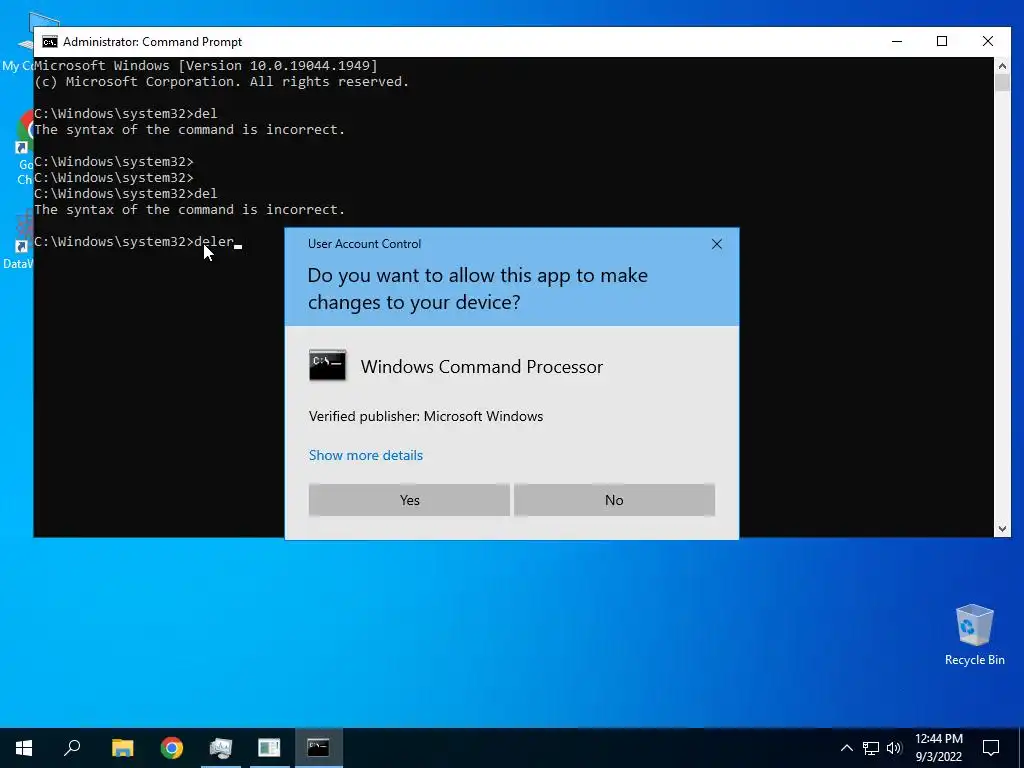This screenshot has height=768, width=1024.
Task: Open File Explorer from the taskbar
Action: coord(122,748)
